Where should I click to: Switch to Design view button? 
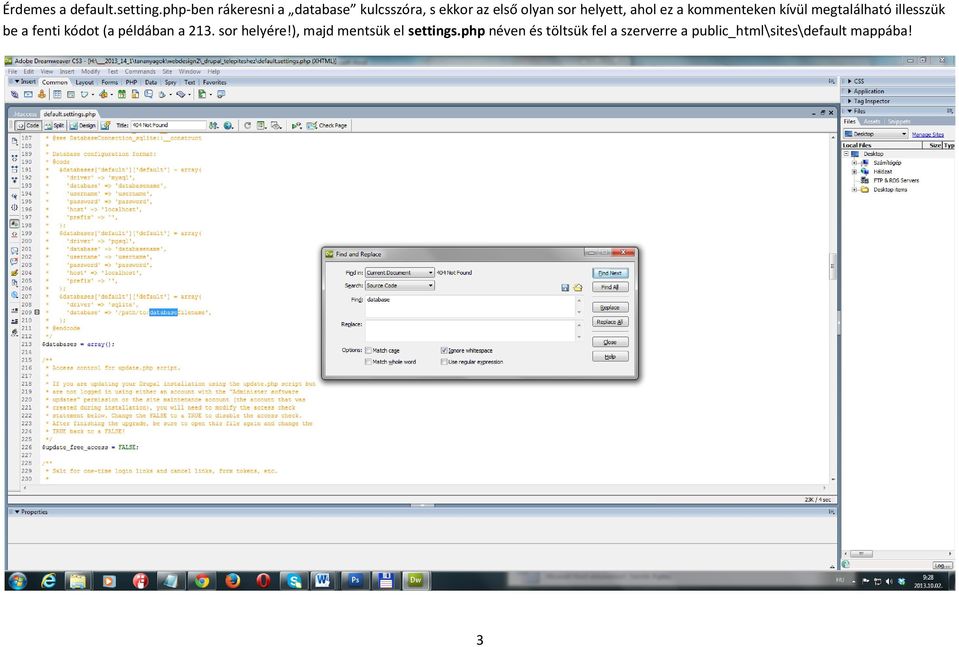(x=83, y=125)
